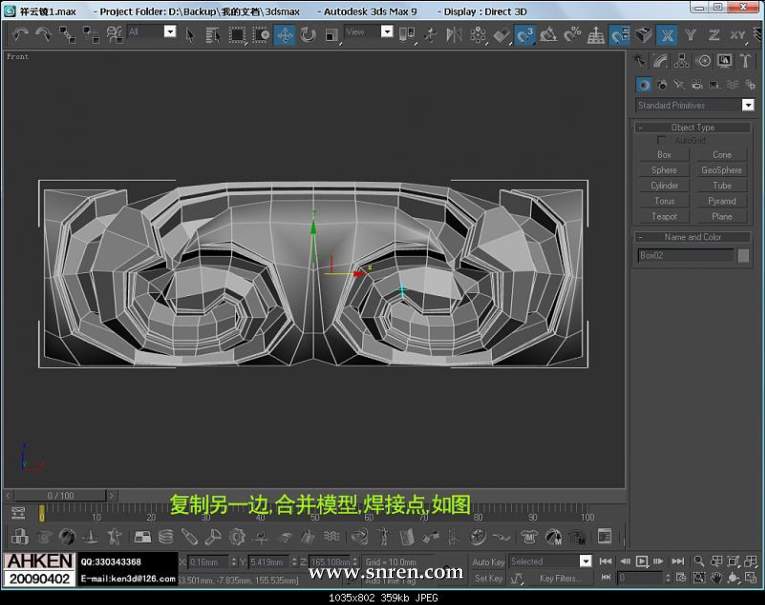
Task: Click the object color swatch beside Box02
Action: pyautogui.click(x=743, y=256)
